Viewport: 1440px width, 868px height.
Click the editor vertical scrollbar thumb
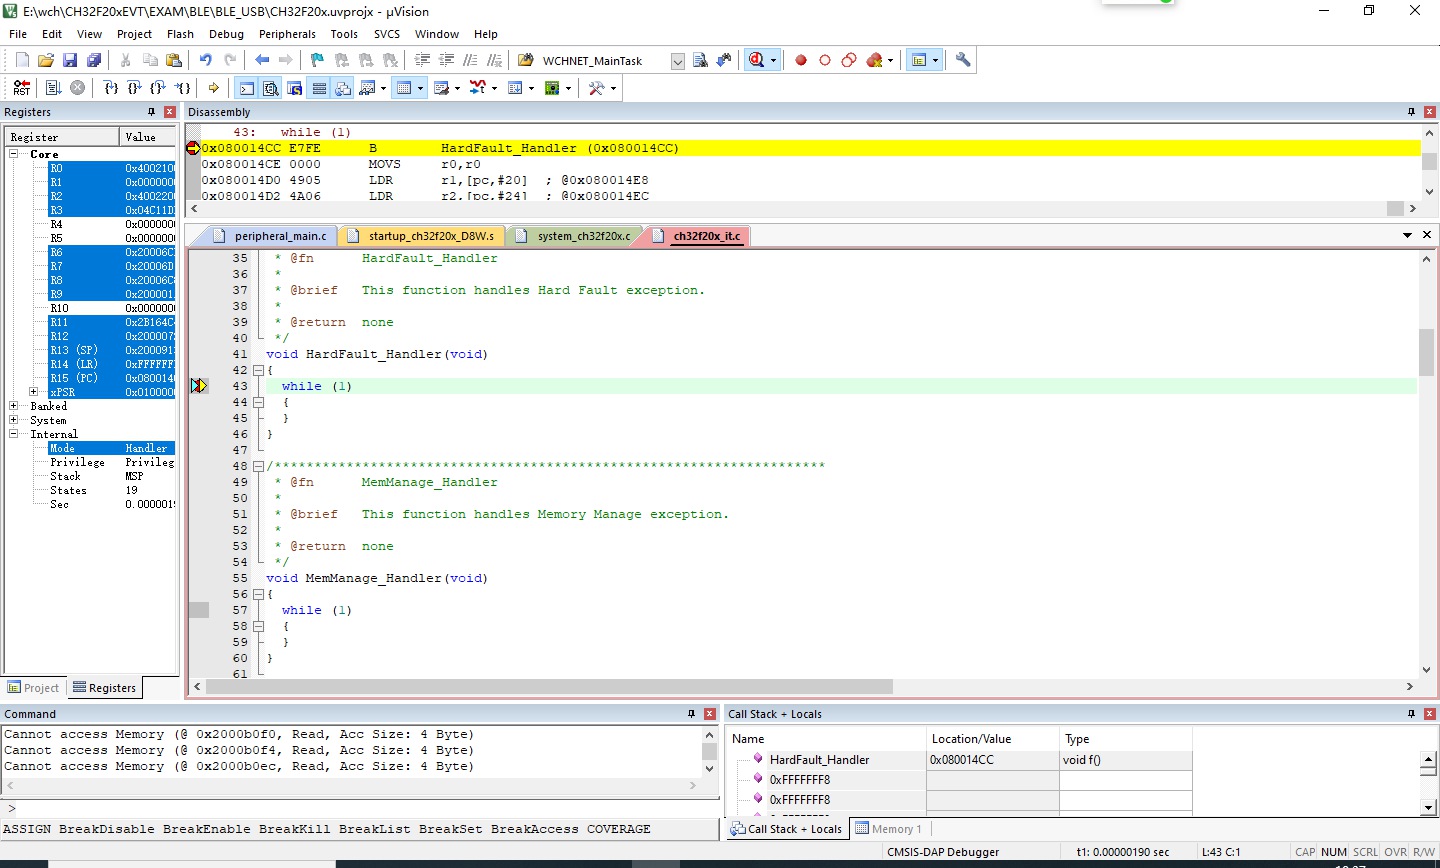coord(1427,352)
